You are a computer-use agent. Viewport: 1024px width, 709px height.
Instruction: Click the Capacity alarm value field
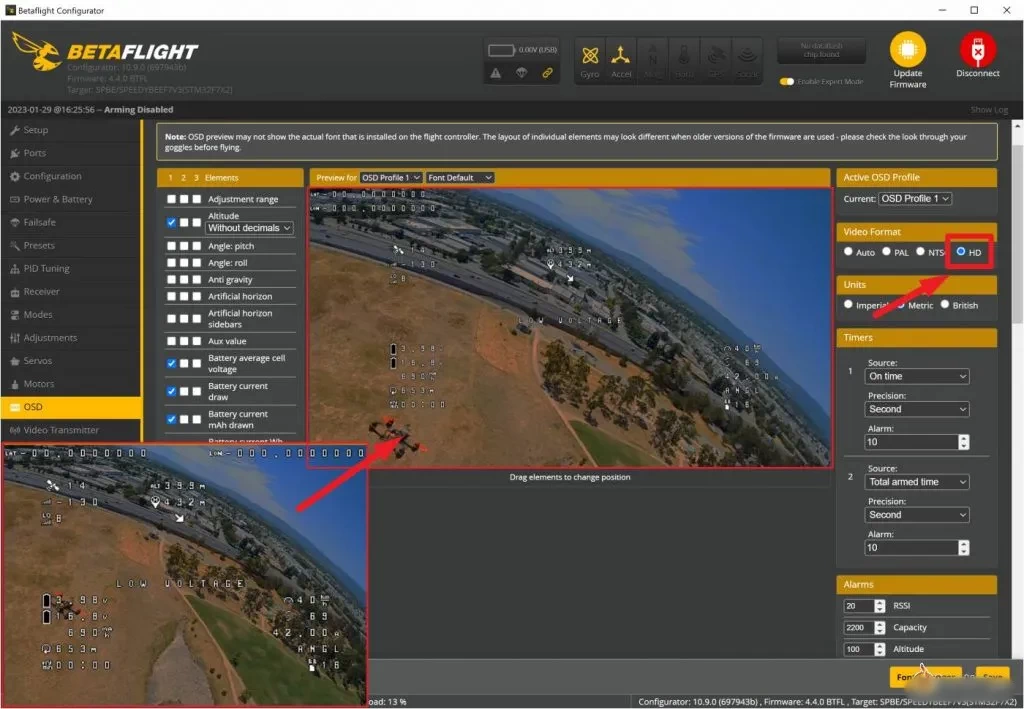[858, 627]
